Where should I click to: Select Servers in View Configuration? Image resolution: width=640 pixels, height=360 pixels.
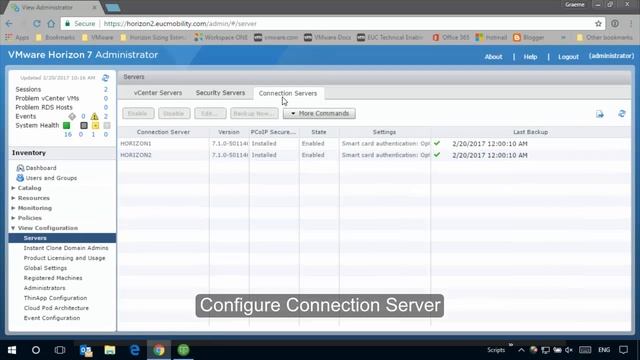[x=62, y=238]
